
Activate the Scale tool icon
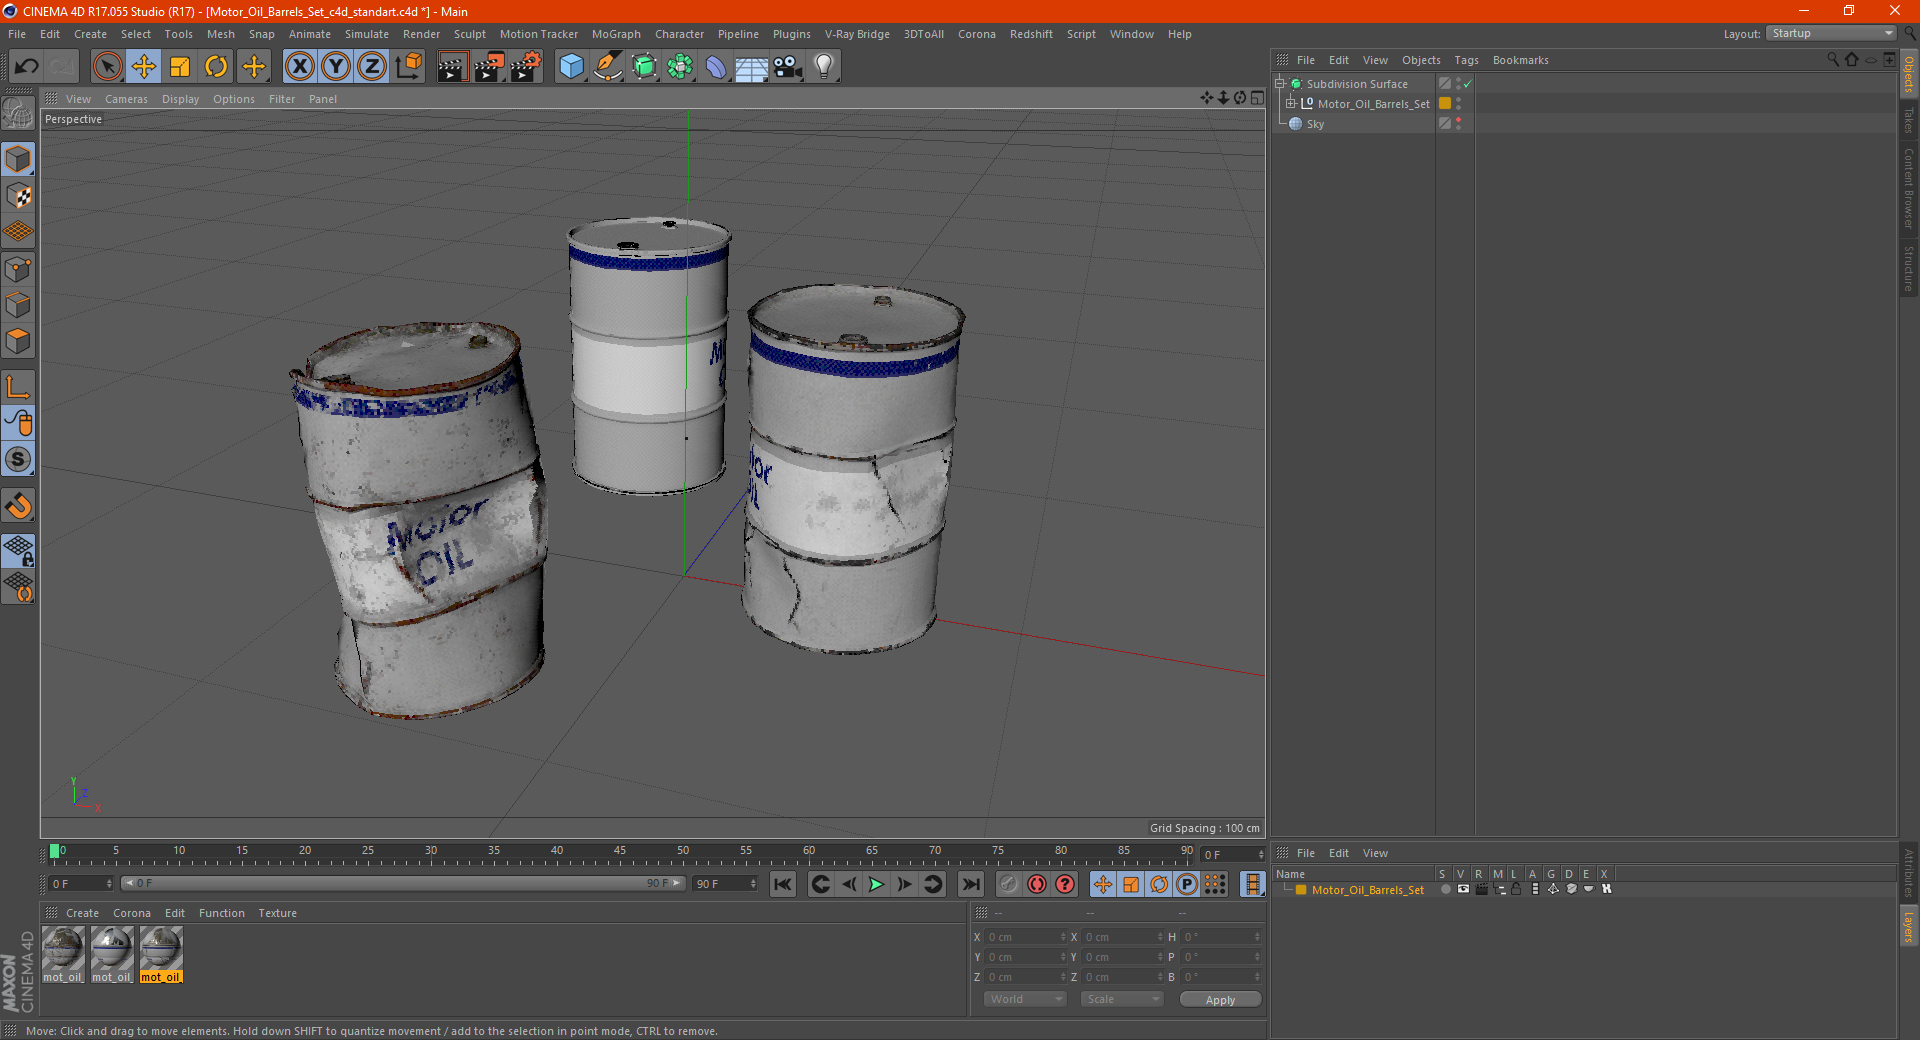point(180,67)
